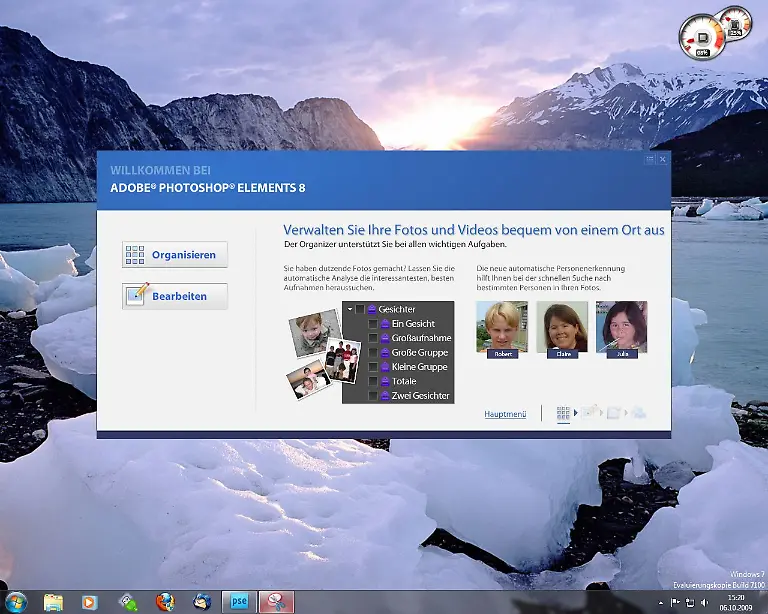Click the cloud icon at the row's end
Viewport: 768px width, 614px height.
(637, 412)
